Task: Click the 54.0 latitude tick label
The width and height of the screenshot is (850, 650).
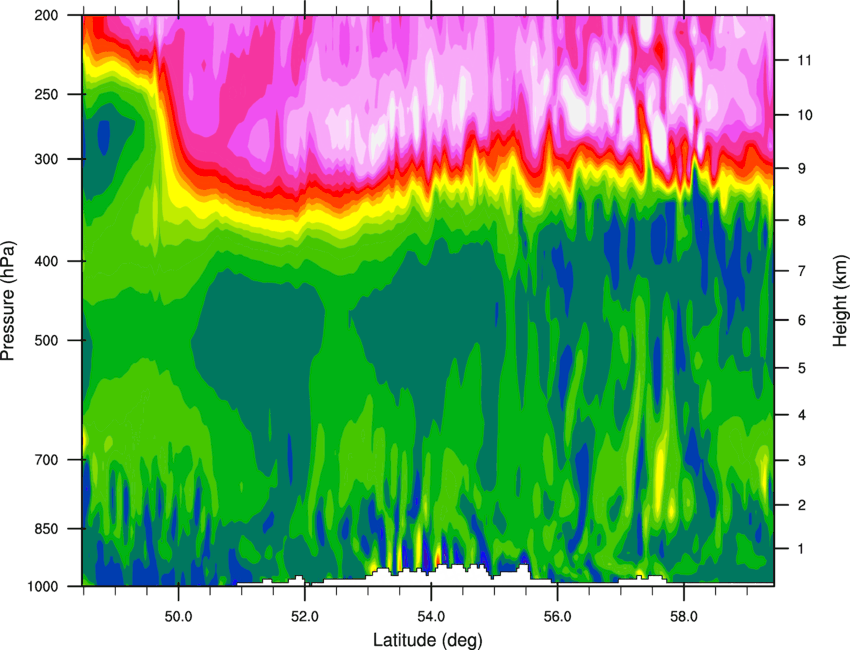Action: point(431,617)
